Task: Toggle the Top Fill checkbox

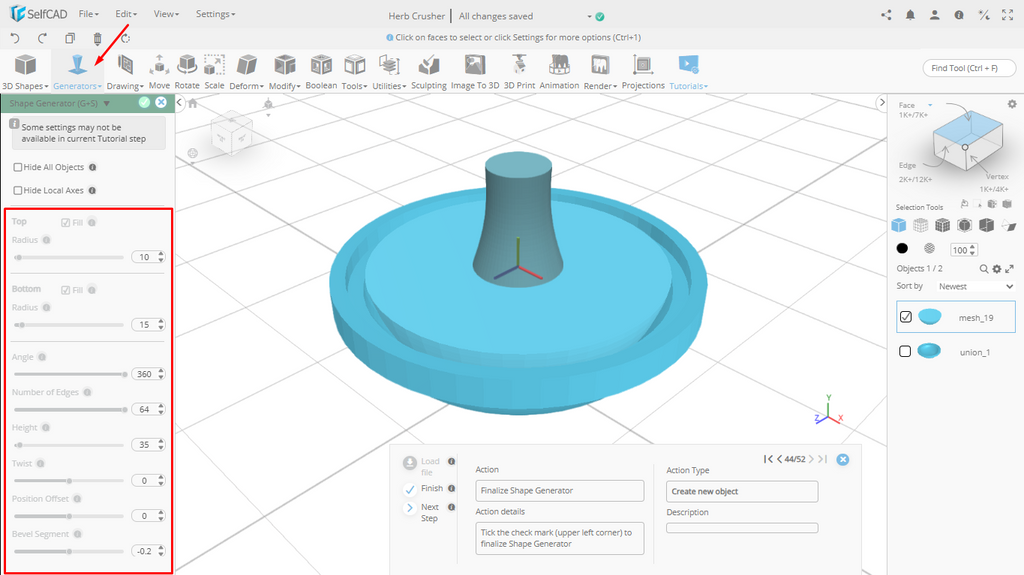Action: (x=65, y=223)
